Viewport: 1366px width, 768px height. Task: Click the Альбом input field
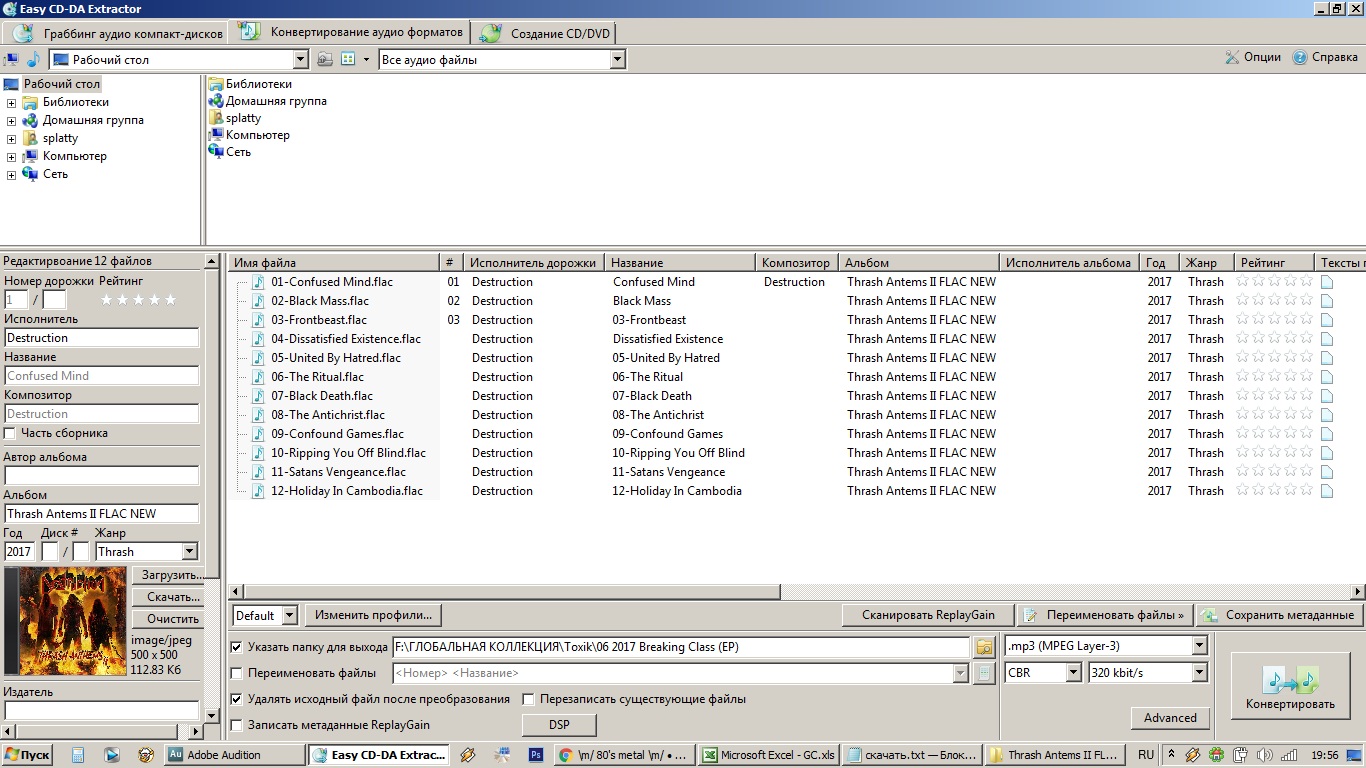(101, 514)
